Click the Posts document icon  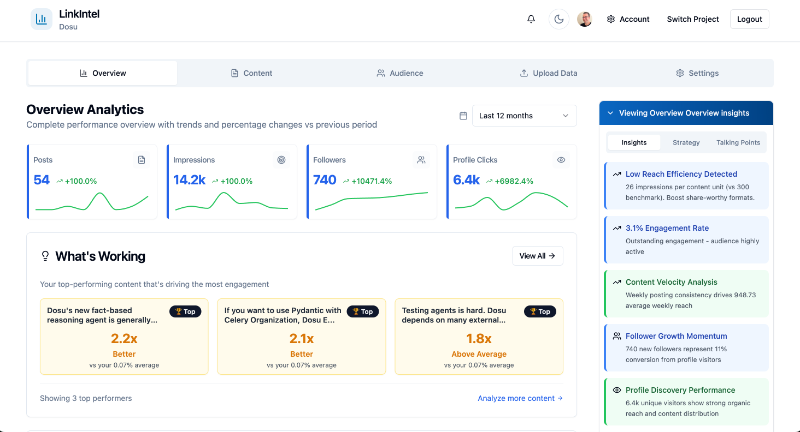tap(141, 159)
